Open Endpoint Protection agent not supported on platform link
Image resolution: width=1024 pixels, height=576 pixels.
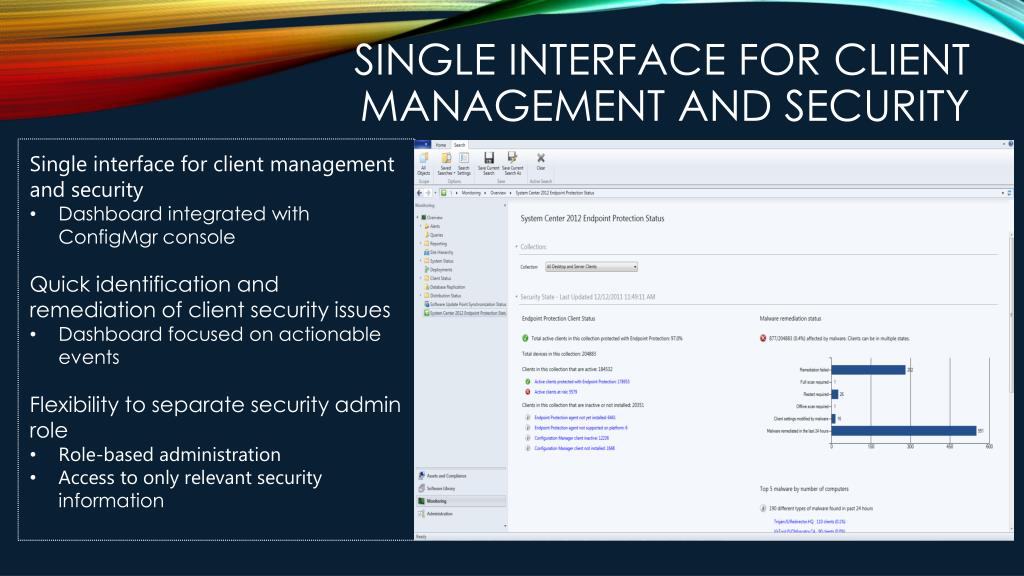(x=581, y=428)
